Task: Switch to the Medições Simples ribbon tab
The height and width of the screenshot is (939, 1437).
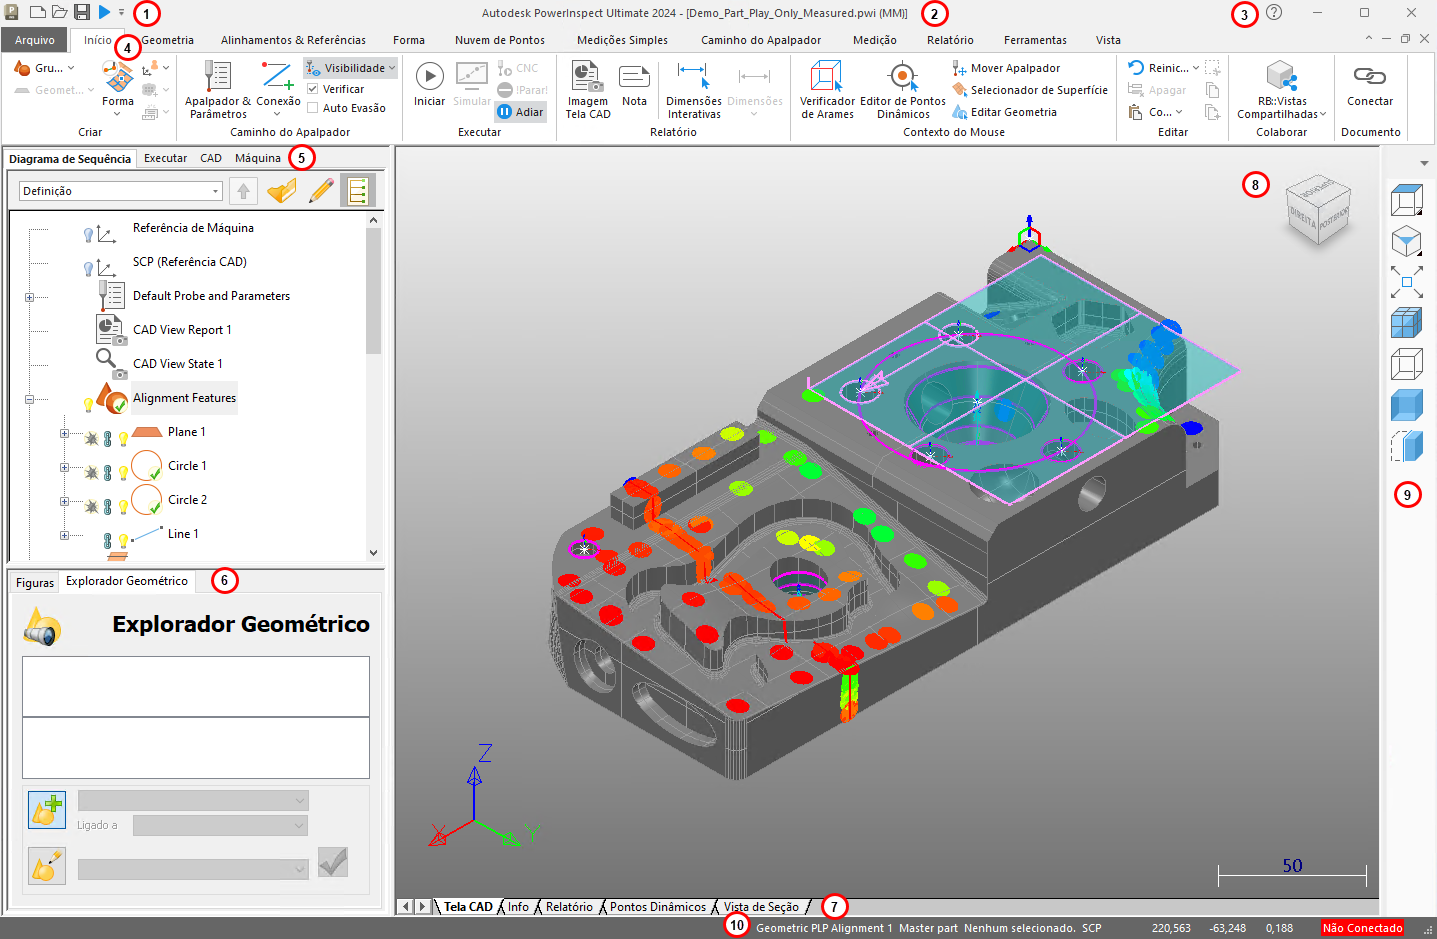Action: tap(622, 40)
